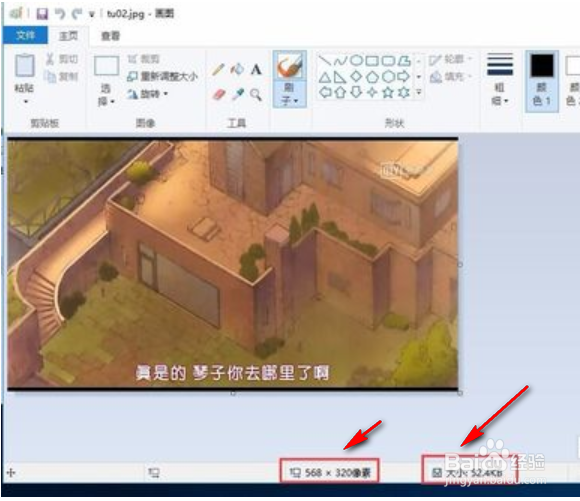Click the Crop (裁剪) button

pos(144,59)
